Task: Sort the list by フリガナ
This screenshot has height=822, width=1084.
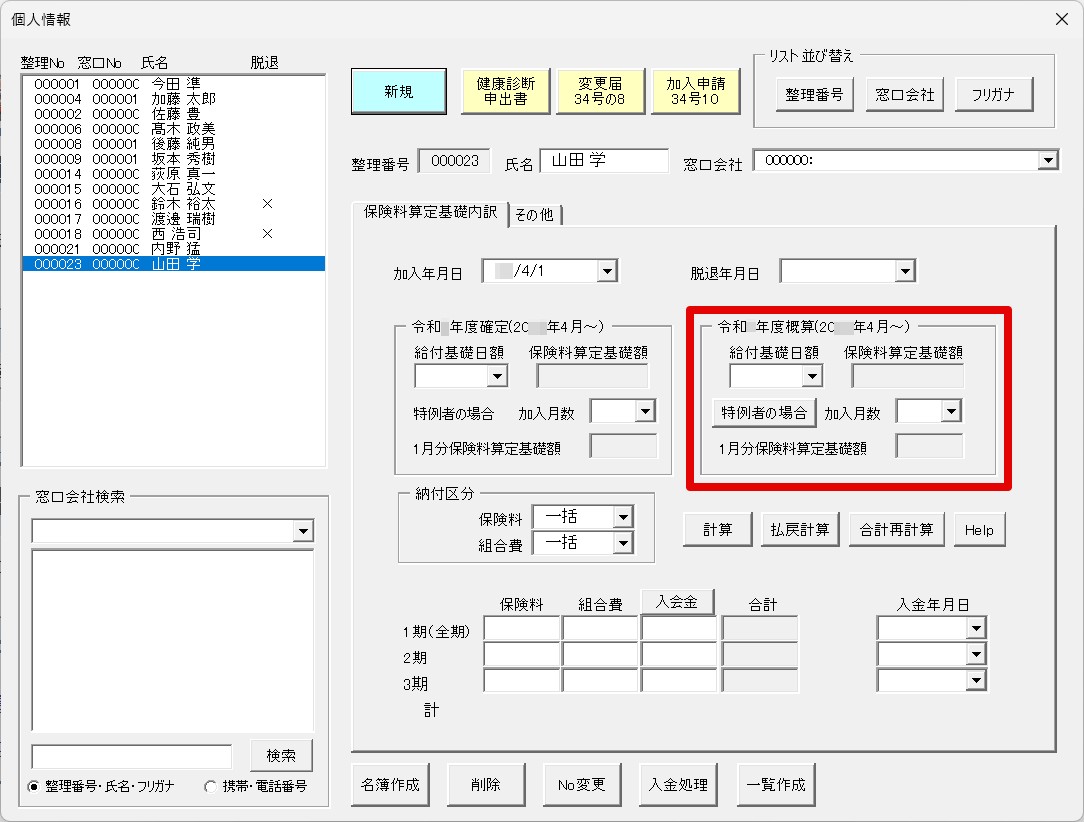Action: 994,94
